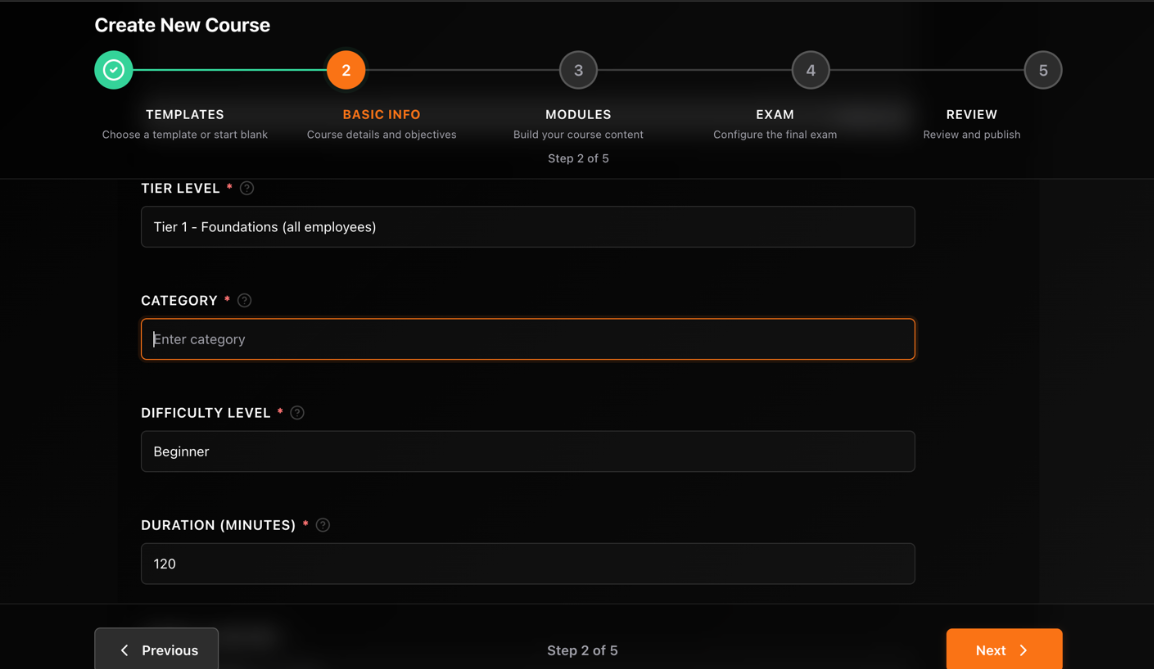Click the orange step 2 circle
The height and width of the screenshot is (669, 1154).
[346, 70]
